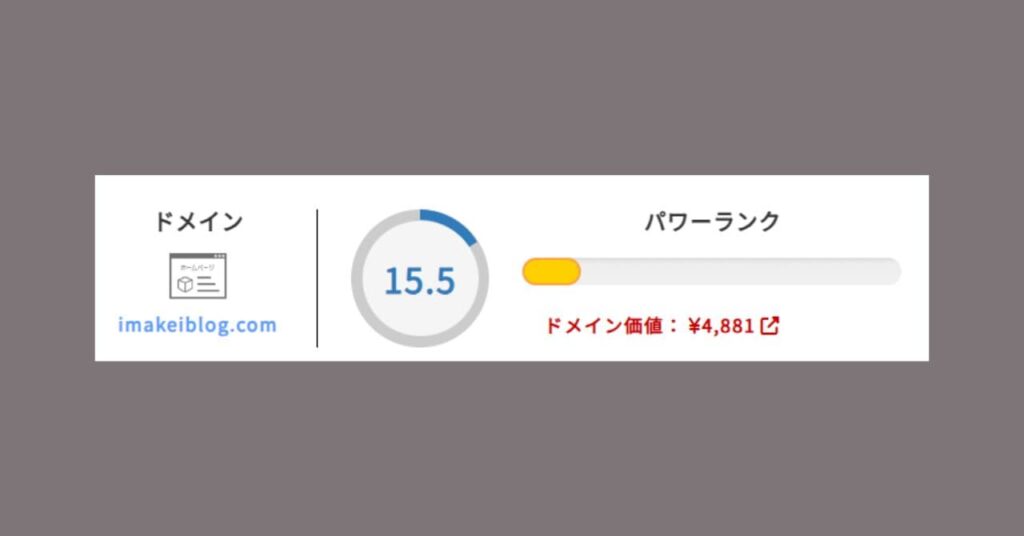Click the right end of the power rank bar
Viewport: 1024px width, 536px height.
(892, 271)
